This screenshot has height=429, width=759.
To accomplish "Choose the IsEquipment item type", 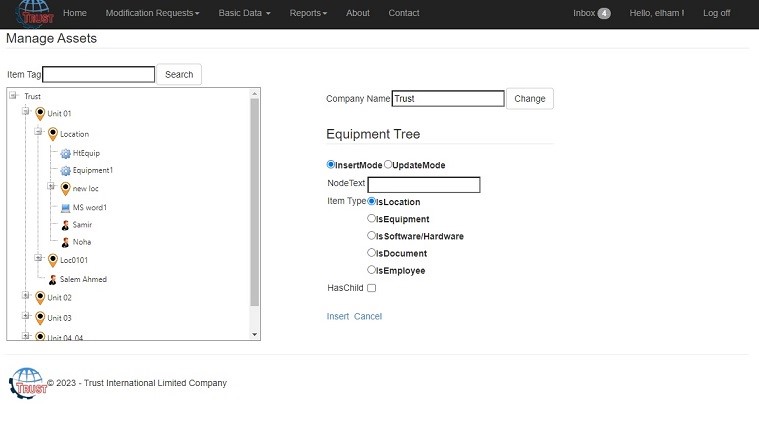I will 372,218.
